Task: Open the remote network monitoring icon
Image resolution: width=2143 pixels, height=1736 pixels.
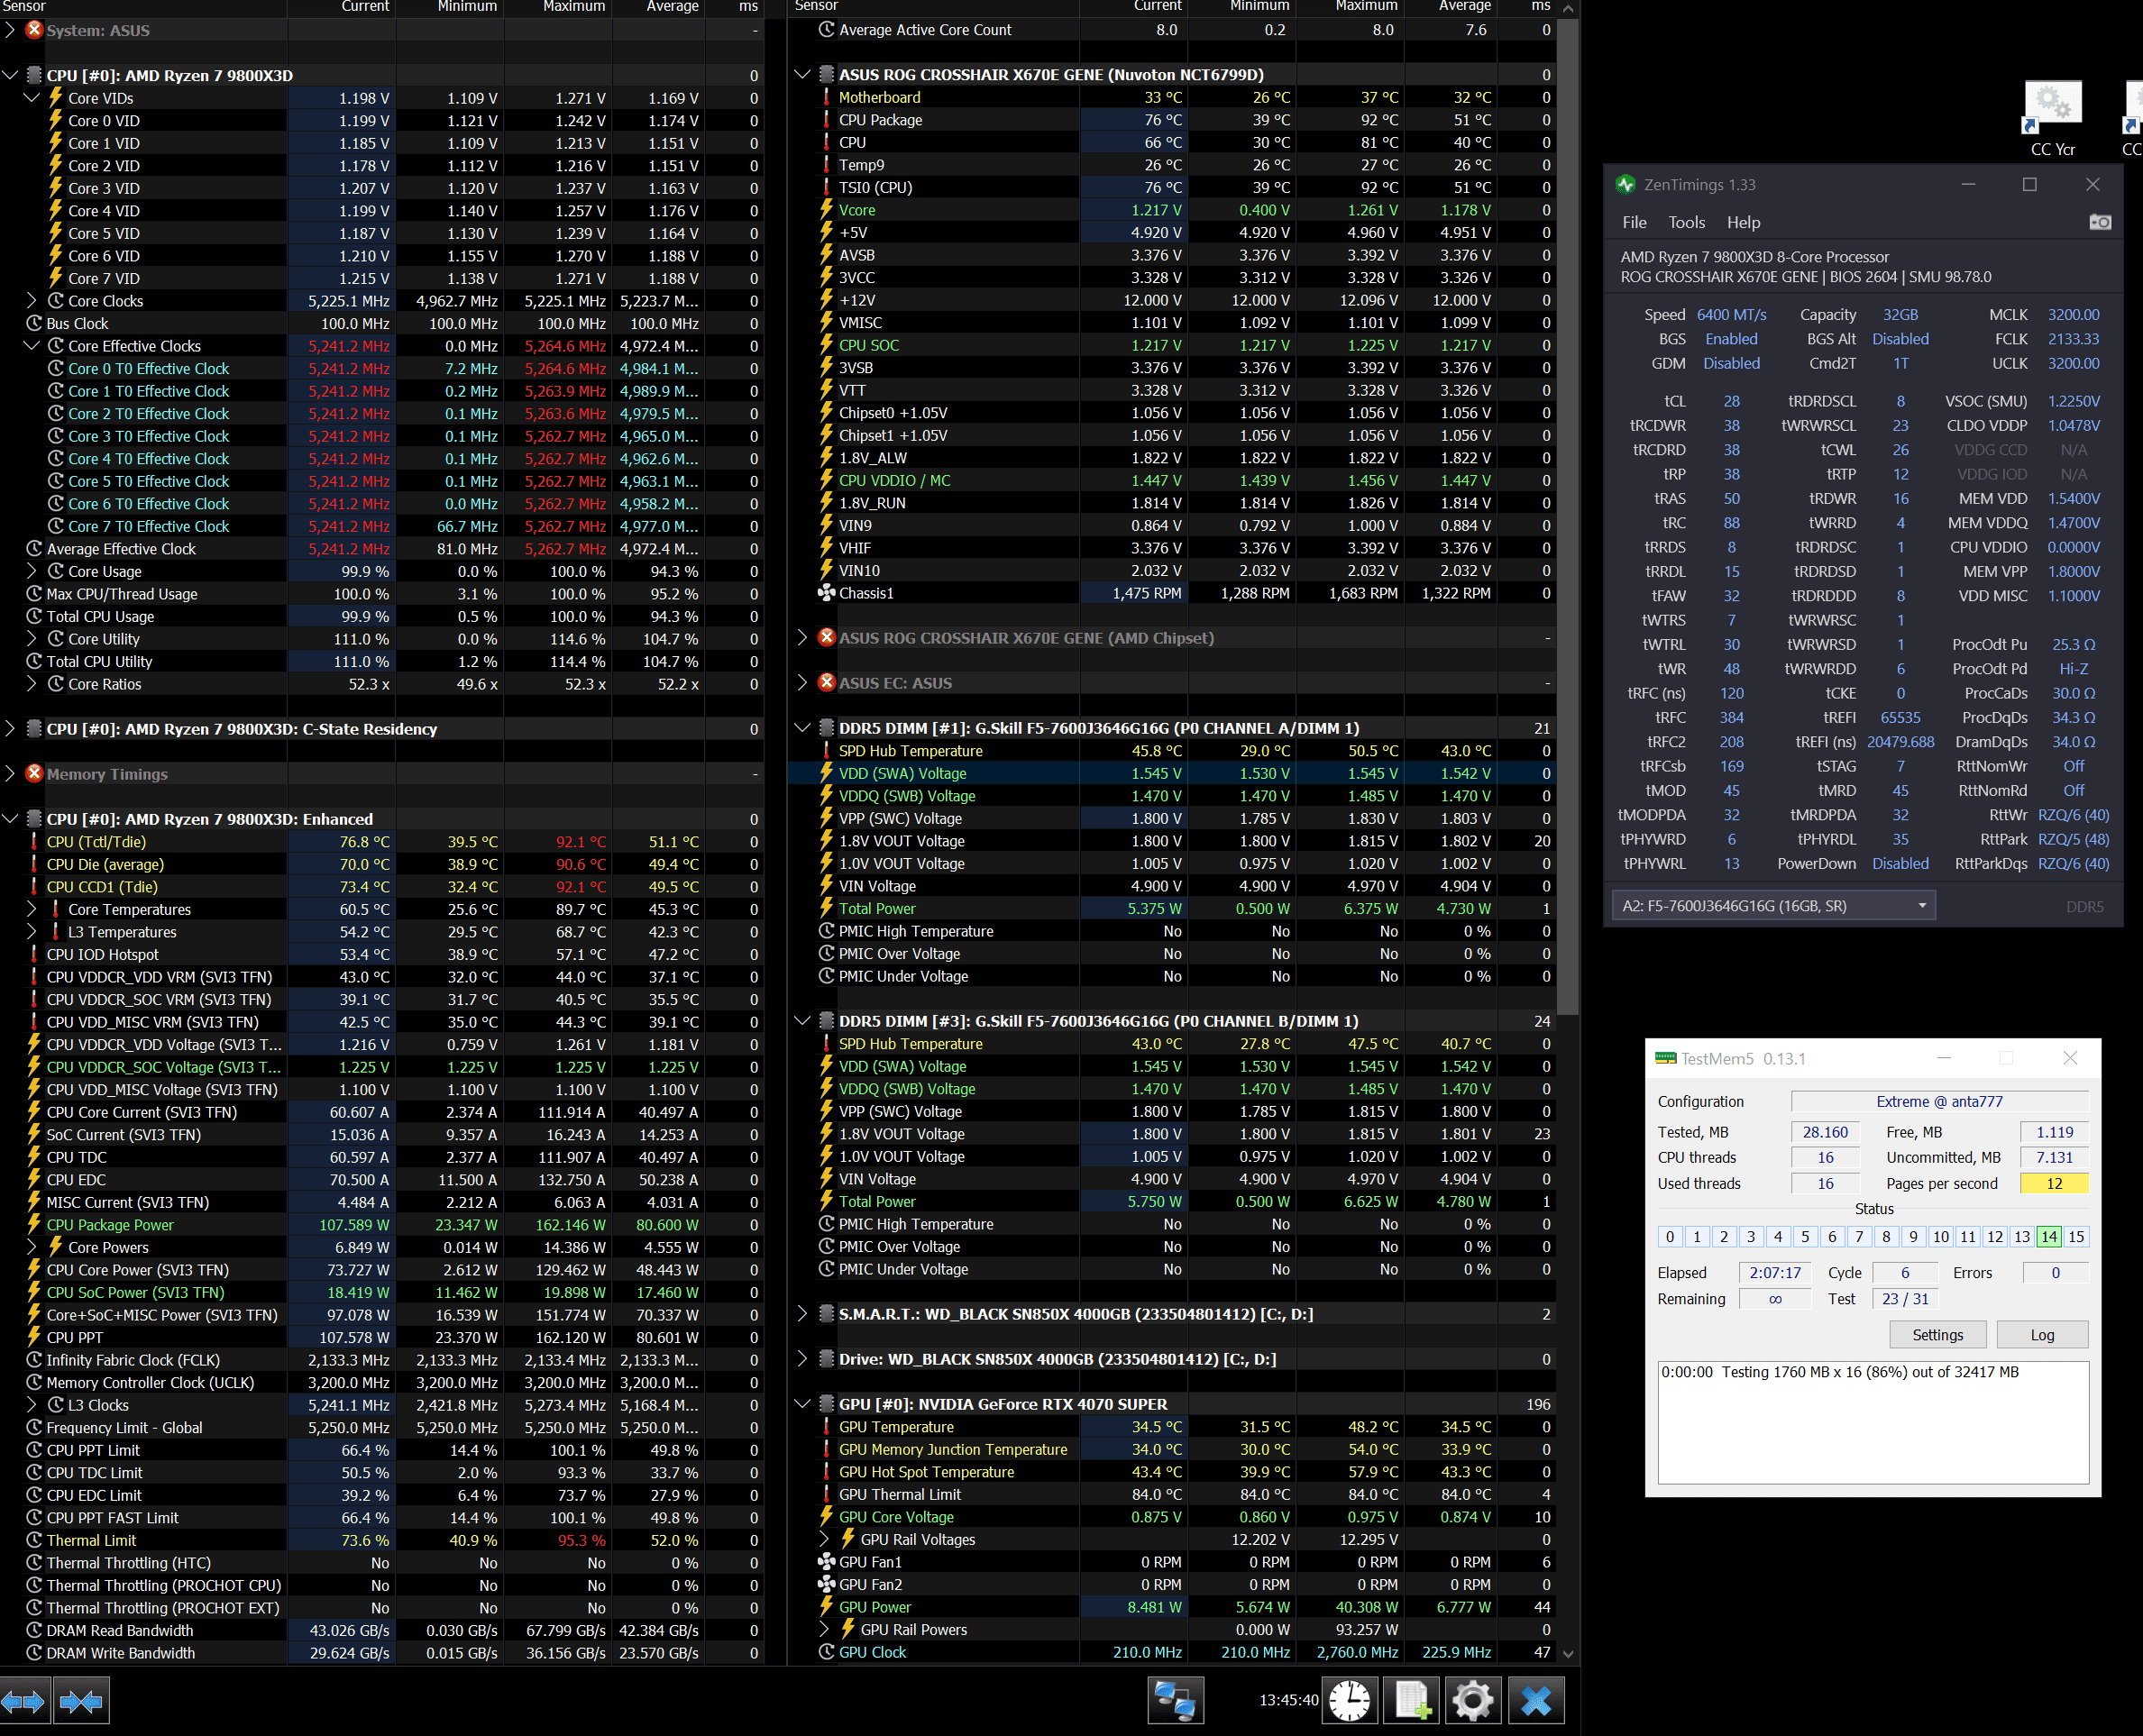Action: (x=1175, y=1700)
